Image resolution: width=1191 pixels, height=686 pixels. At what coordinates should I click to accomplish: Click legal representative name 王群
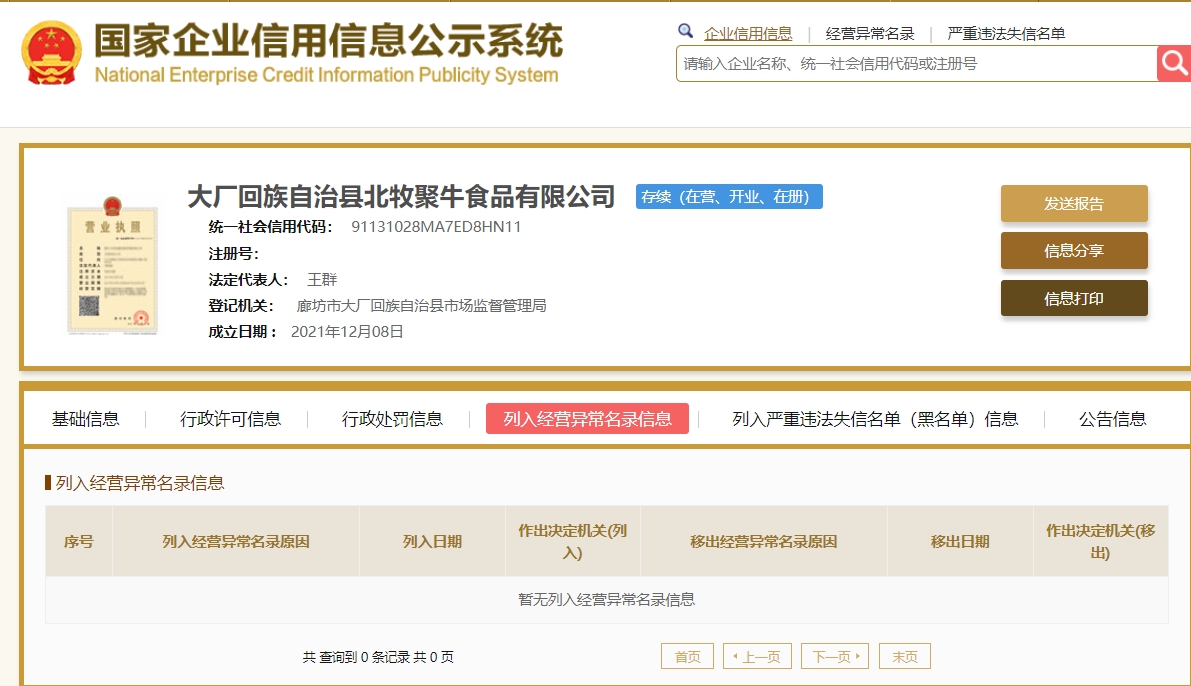322,280
